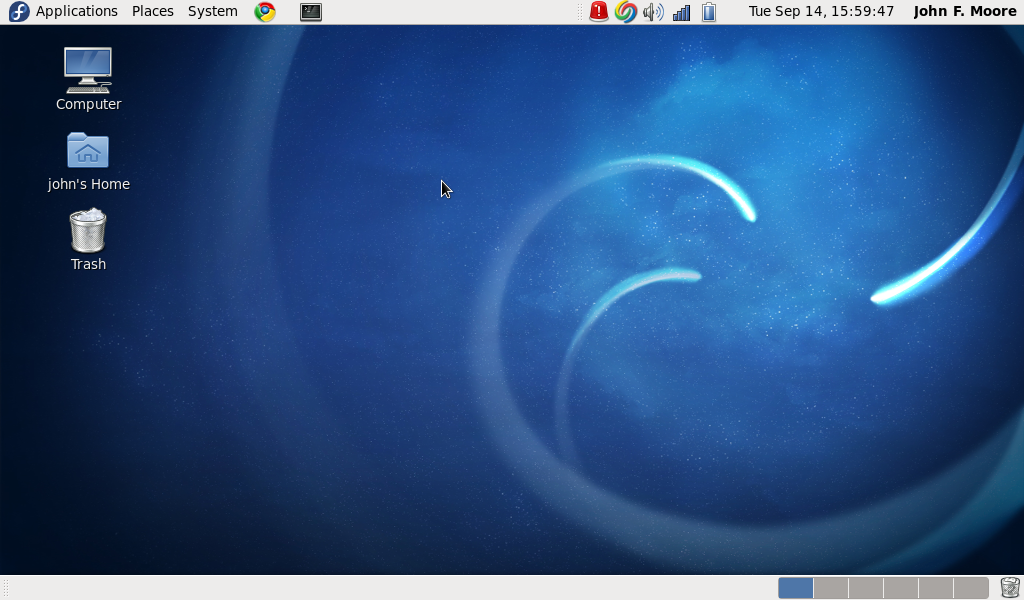Expand the John F. Moore user menu
The width and height of the screenshot is (1024, 600).
965,12
